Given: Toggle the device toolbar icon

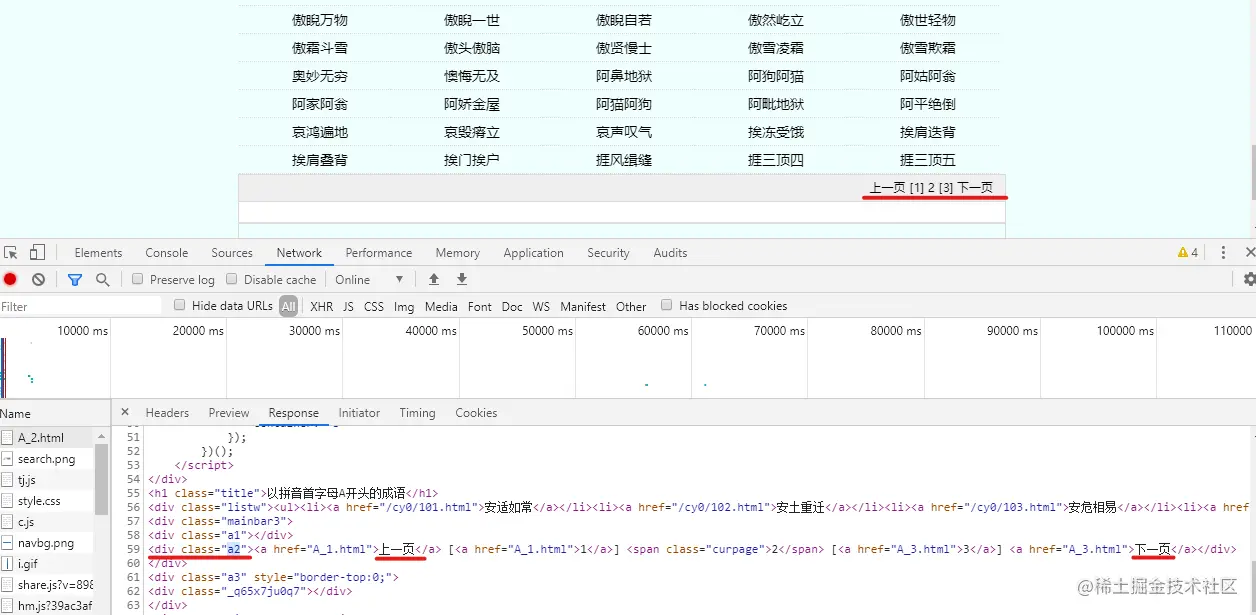Looking at the screenshot, I should click(x=37, y=253).
